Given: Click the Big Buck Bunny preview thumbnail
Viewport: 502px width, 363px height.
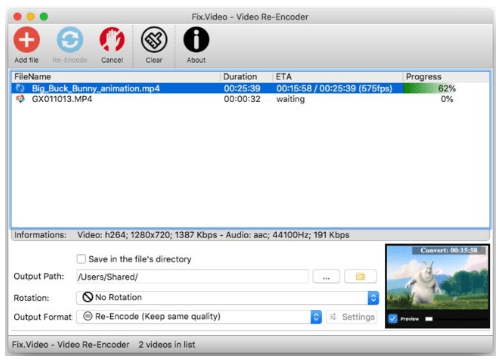Looking at the screenshot, I should point(437,278).
